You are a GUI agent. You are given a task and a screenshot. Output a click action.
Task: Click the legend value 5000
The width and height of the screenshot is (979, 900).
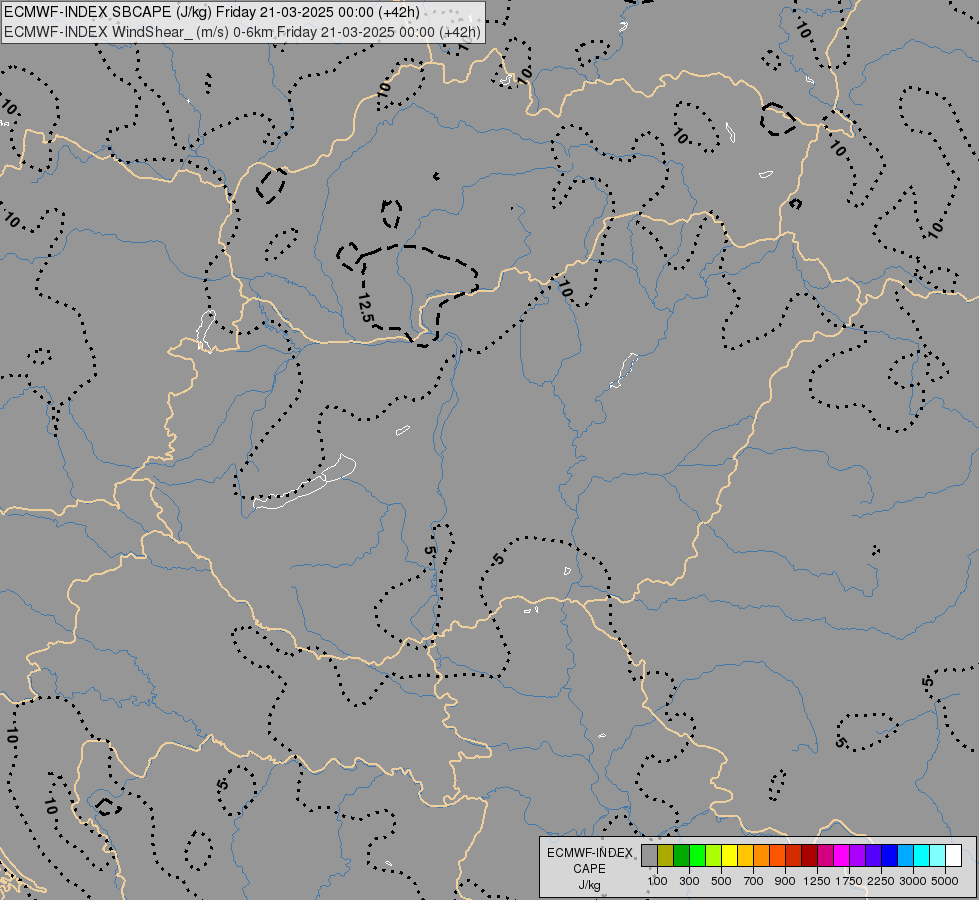pyautogui.click(x=945, y=881)
